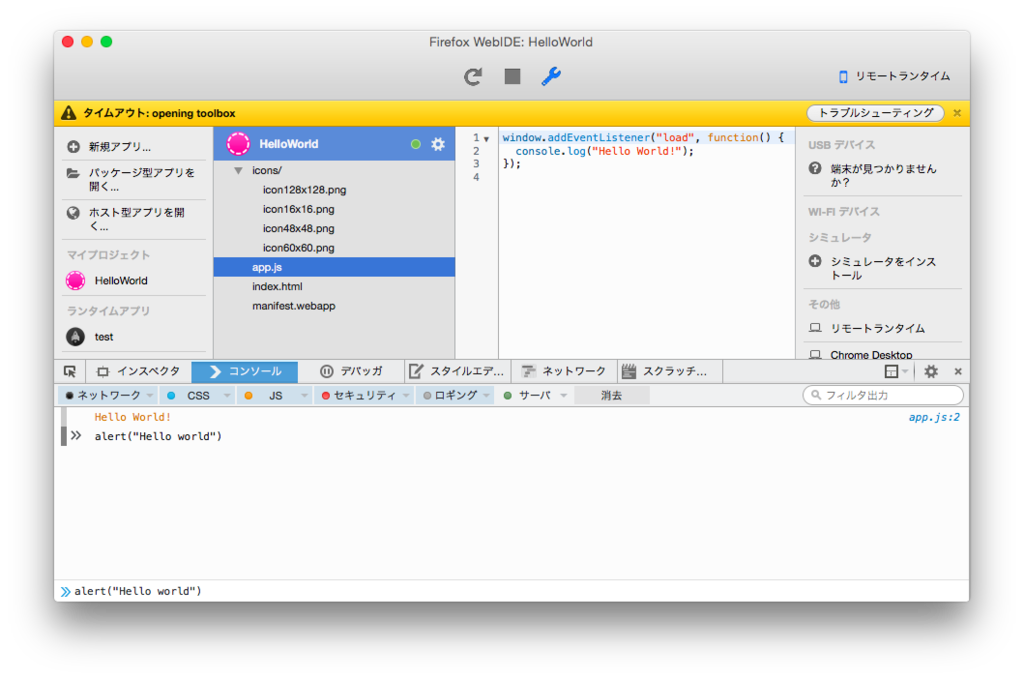Open icon128x128.png file
This screenshot has height=679, width=1024.
(304, 190)
